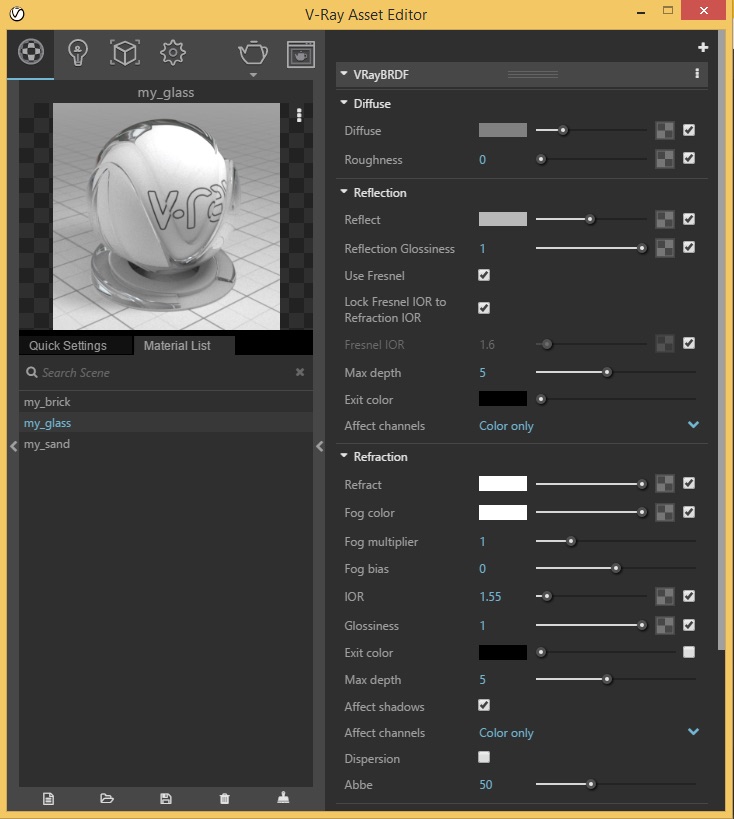This screenshot has height=819, width=734.
Task: Open Fog color texture map slot
Action: point(665,512)
